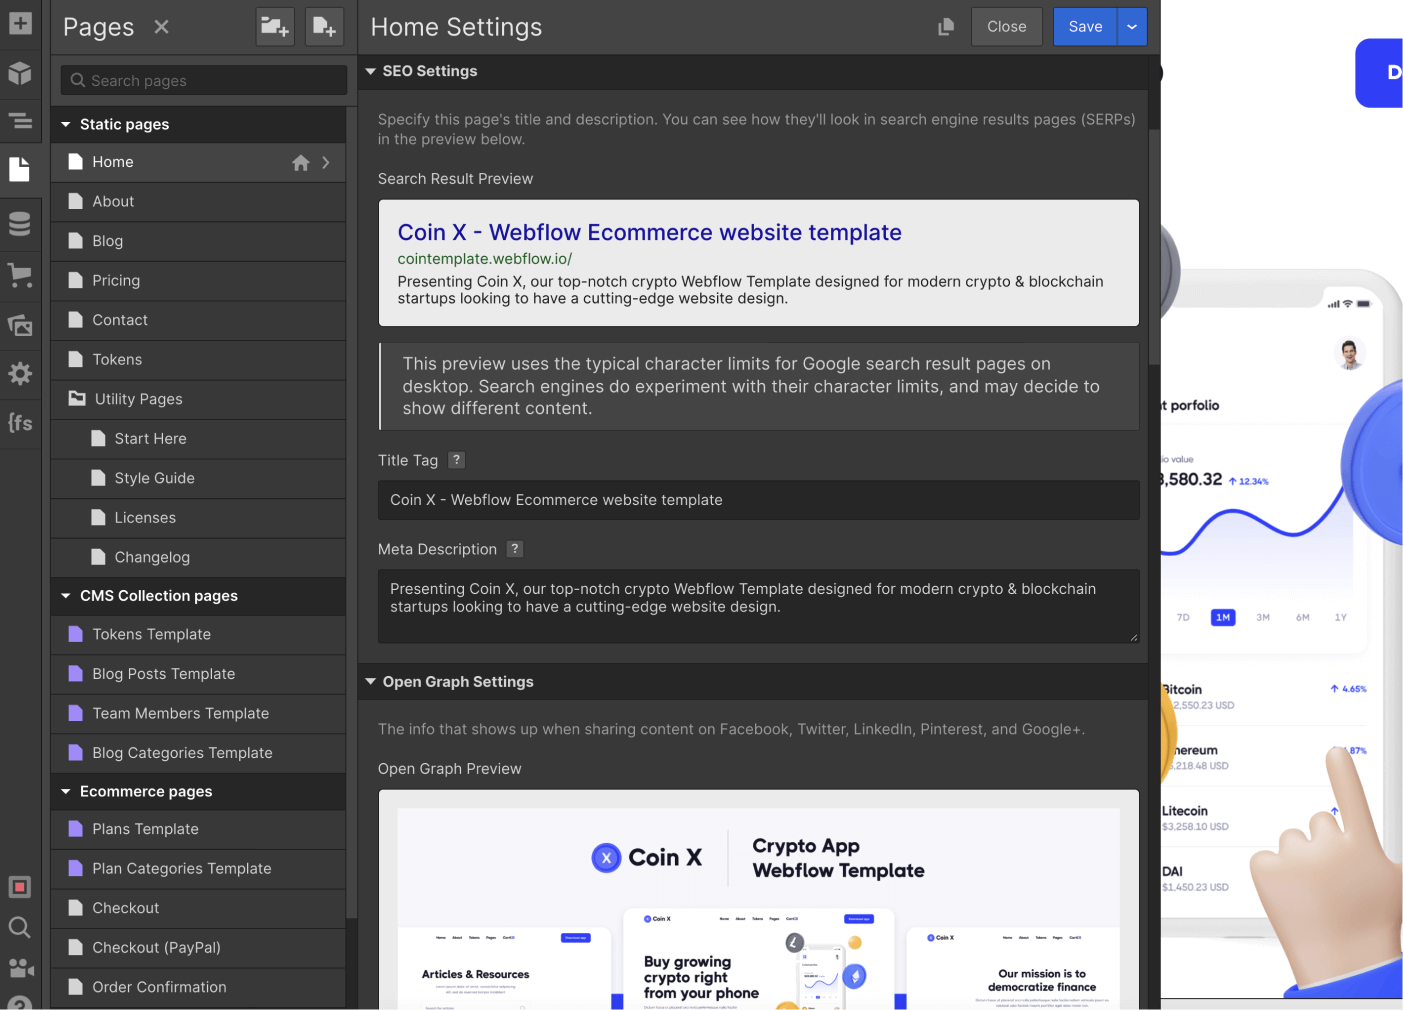Open the Search magnifier icon in the sidebar
1403x1010 pixels.
coord(20,927)
